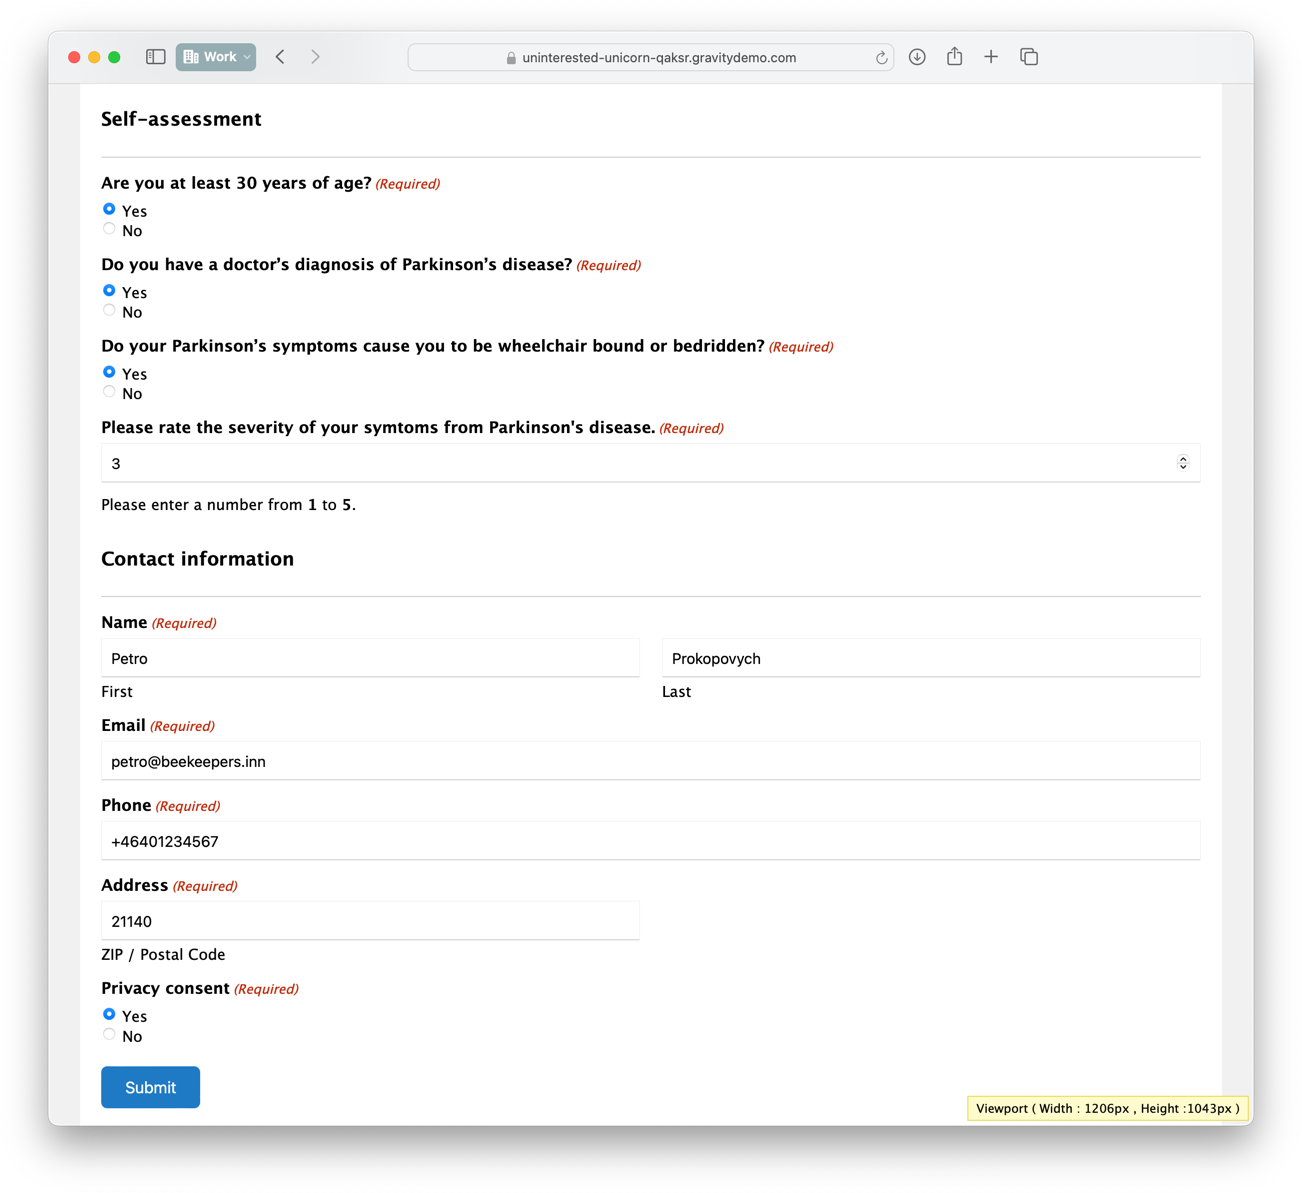This screenshot has width=1302, height=1193.
Task: Open the Work tab group dropdown
Action: 216,57
